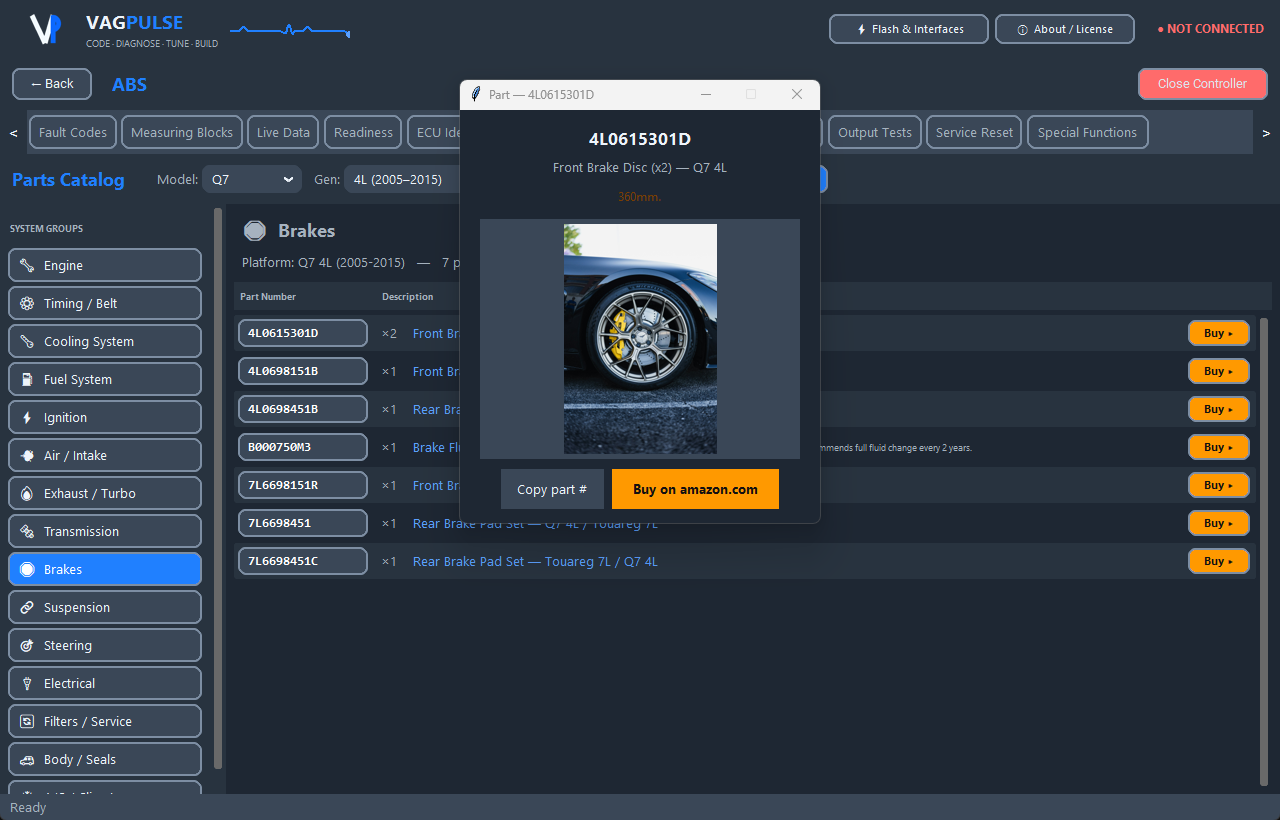Viewport: 1280px width, 820px height.
Task: Open the Service Reset tab
Action: click(974, 132)
